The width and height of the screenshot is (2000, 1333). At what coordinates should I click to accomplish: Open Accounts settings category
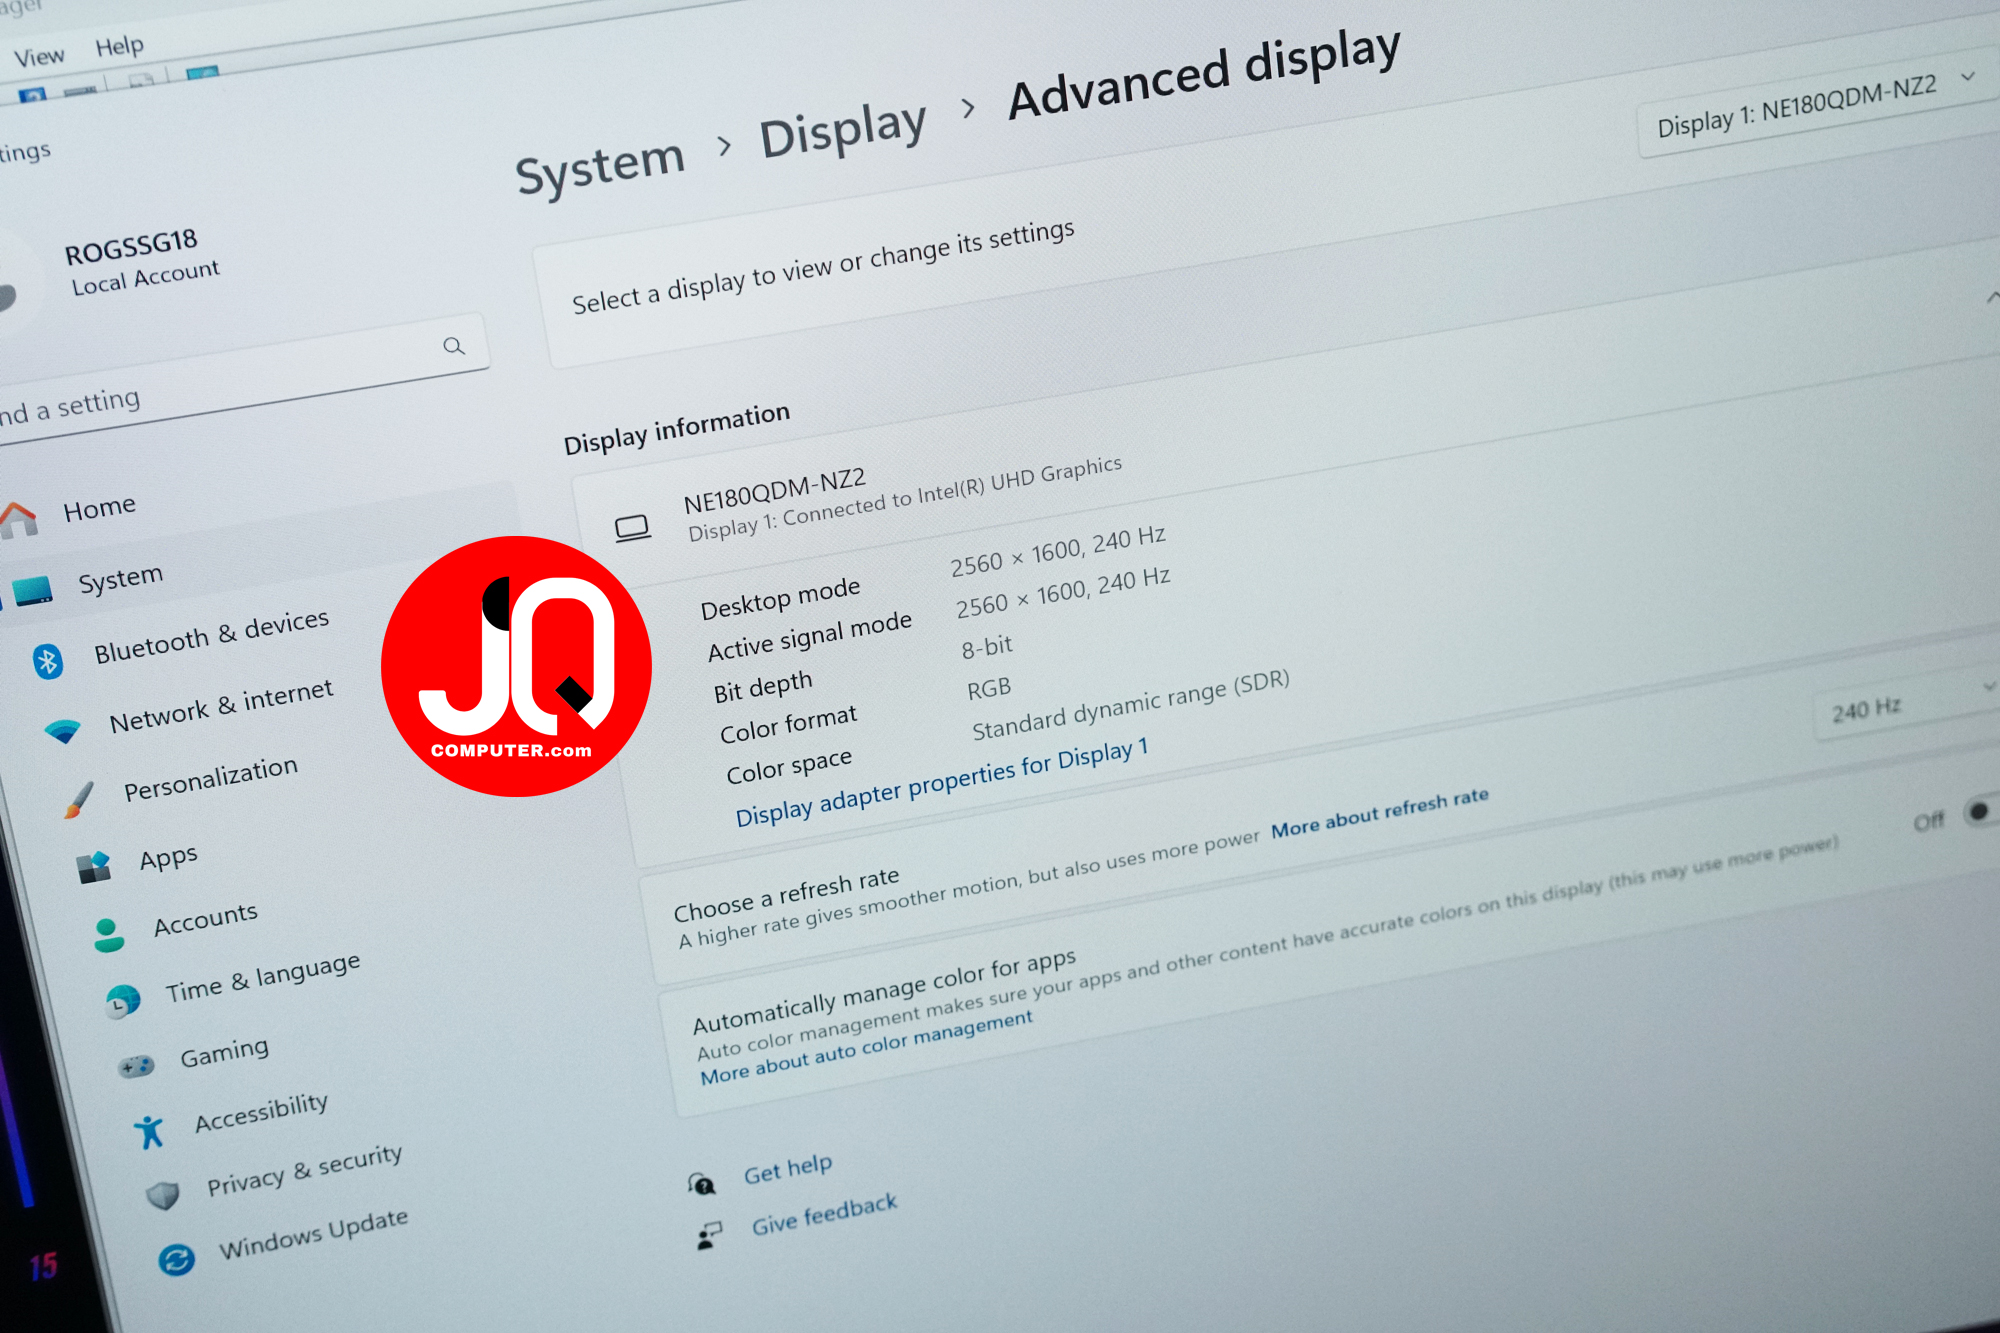206,920
